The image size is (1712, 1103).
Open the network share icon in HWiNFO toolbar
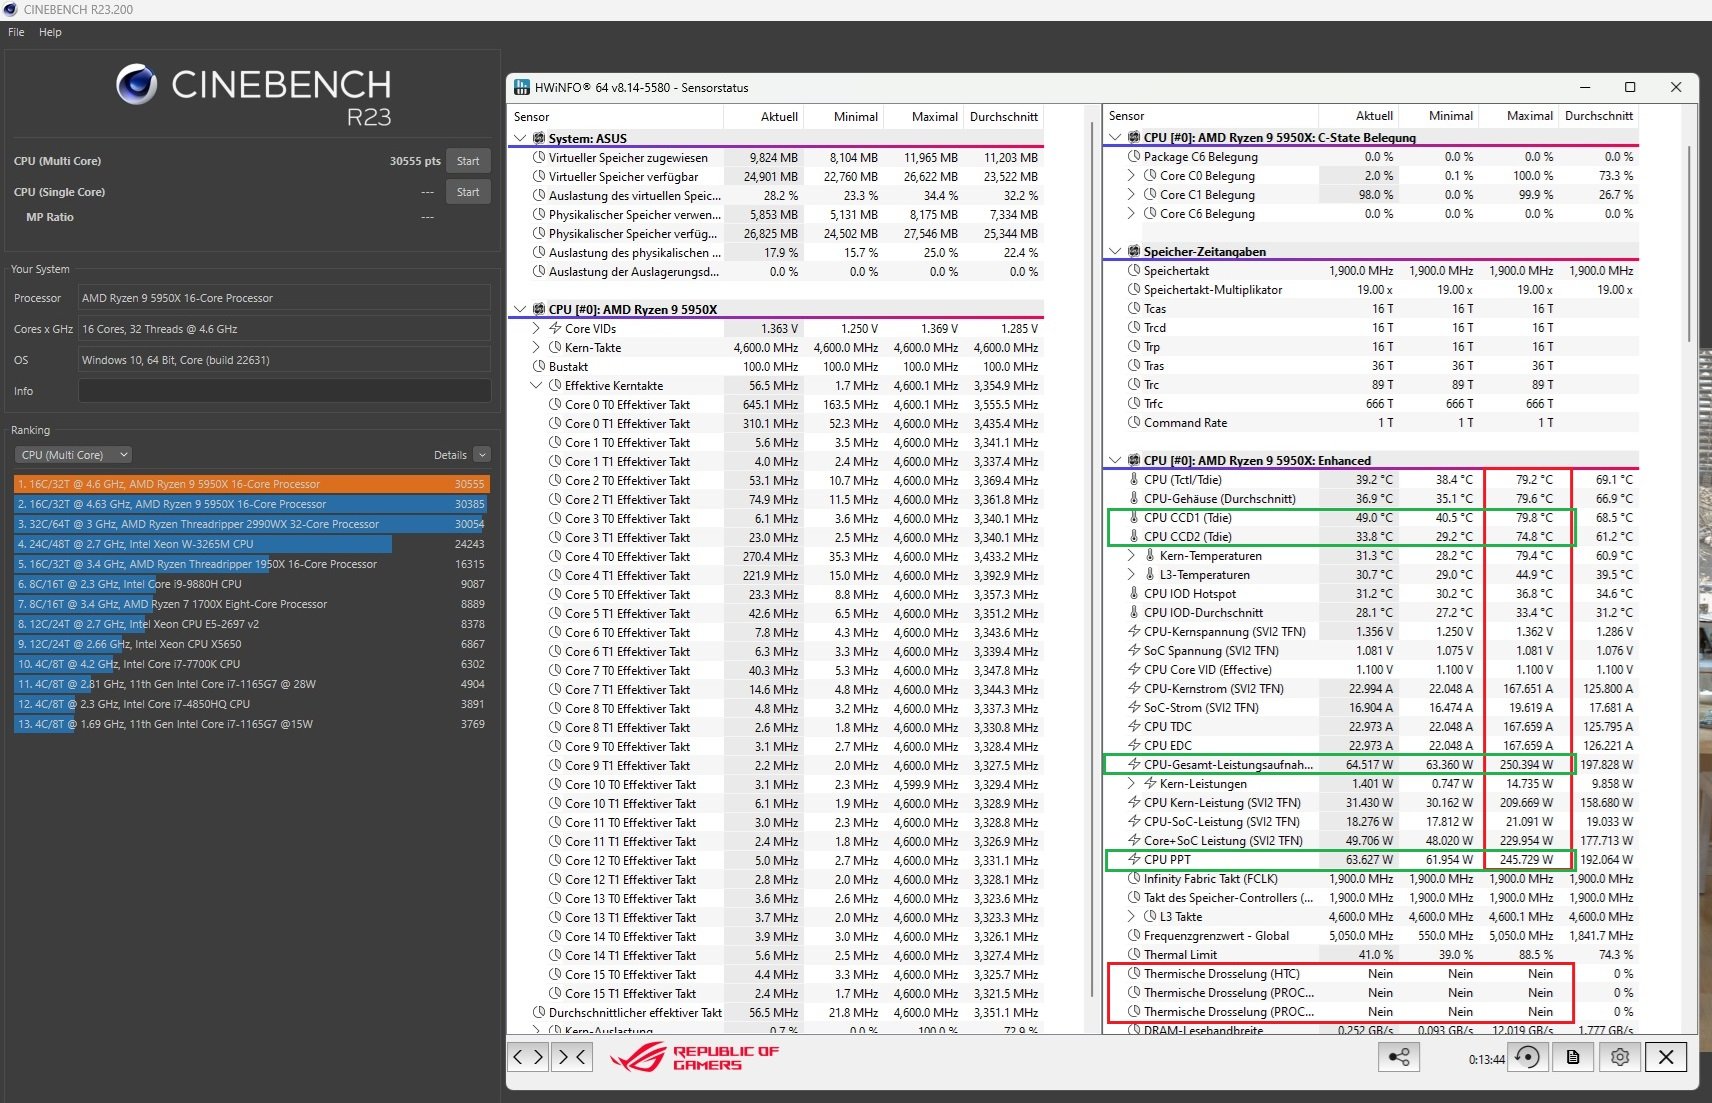(1399, 1057)
